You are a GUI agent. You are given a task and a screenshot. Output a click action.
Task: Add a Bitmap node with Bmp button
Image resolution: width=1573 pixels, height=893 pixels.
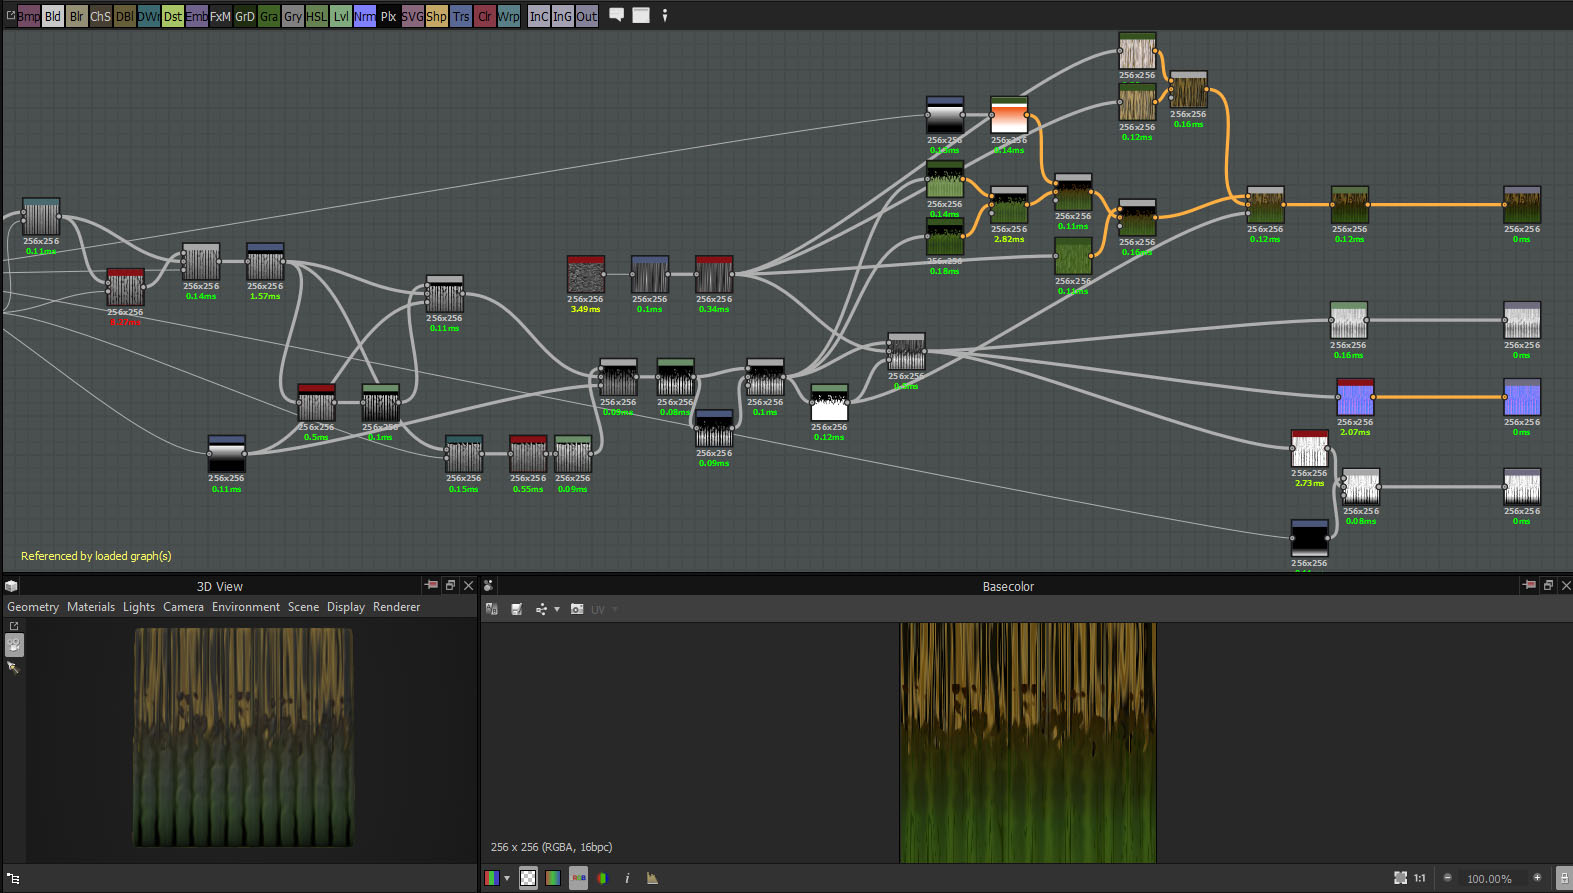(29, 16)
